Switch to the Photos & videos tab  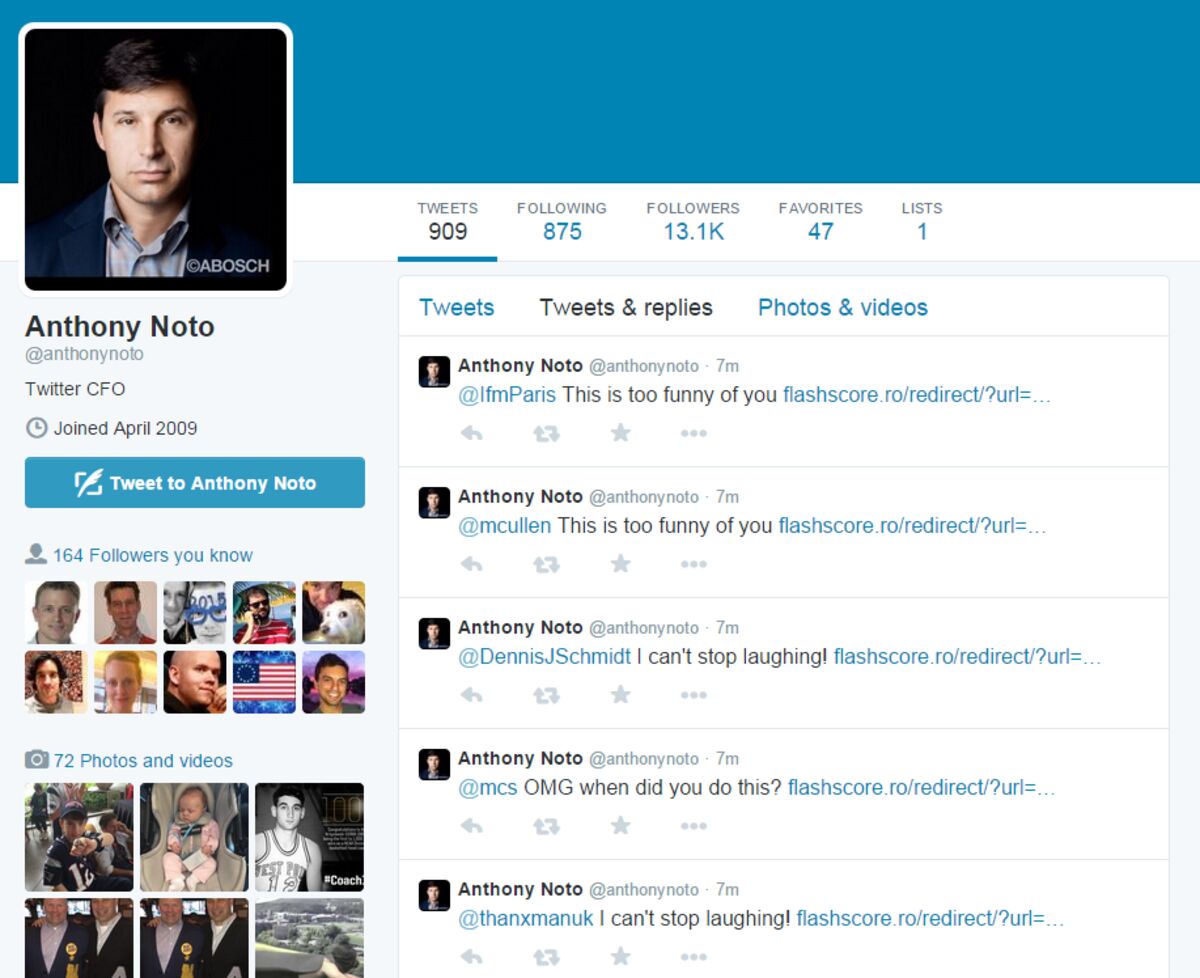(842, 307)
